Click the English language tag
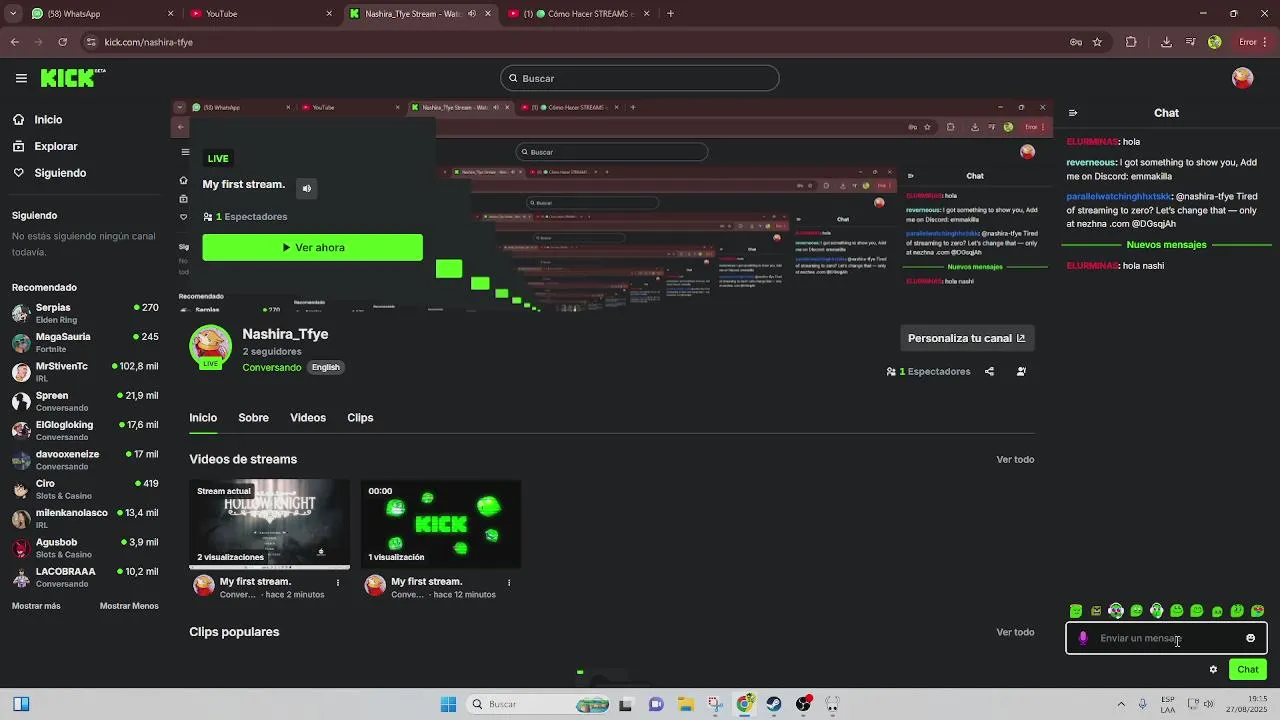1280x720 pixels. [325, 367]
